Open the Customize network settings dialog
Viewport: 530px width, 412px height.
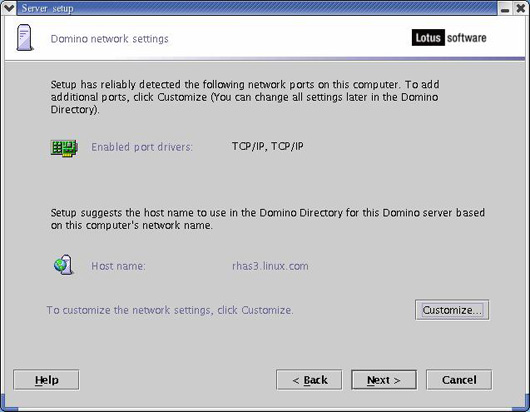[x=452, y=310]
